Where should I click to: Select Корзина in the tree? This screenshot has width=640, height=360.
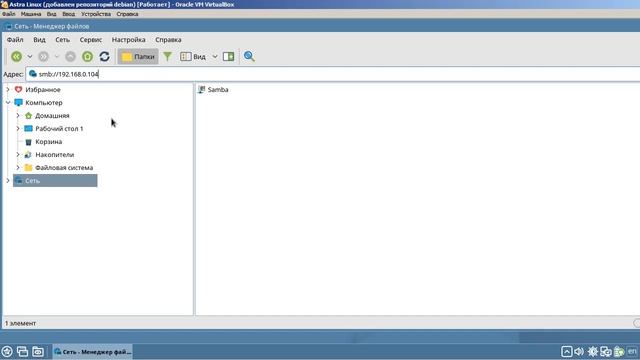pyautogui.click(x=49, y=142)
